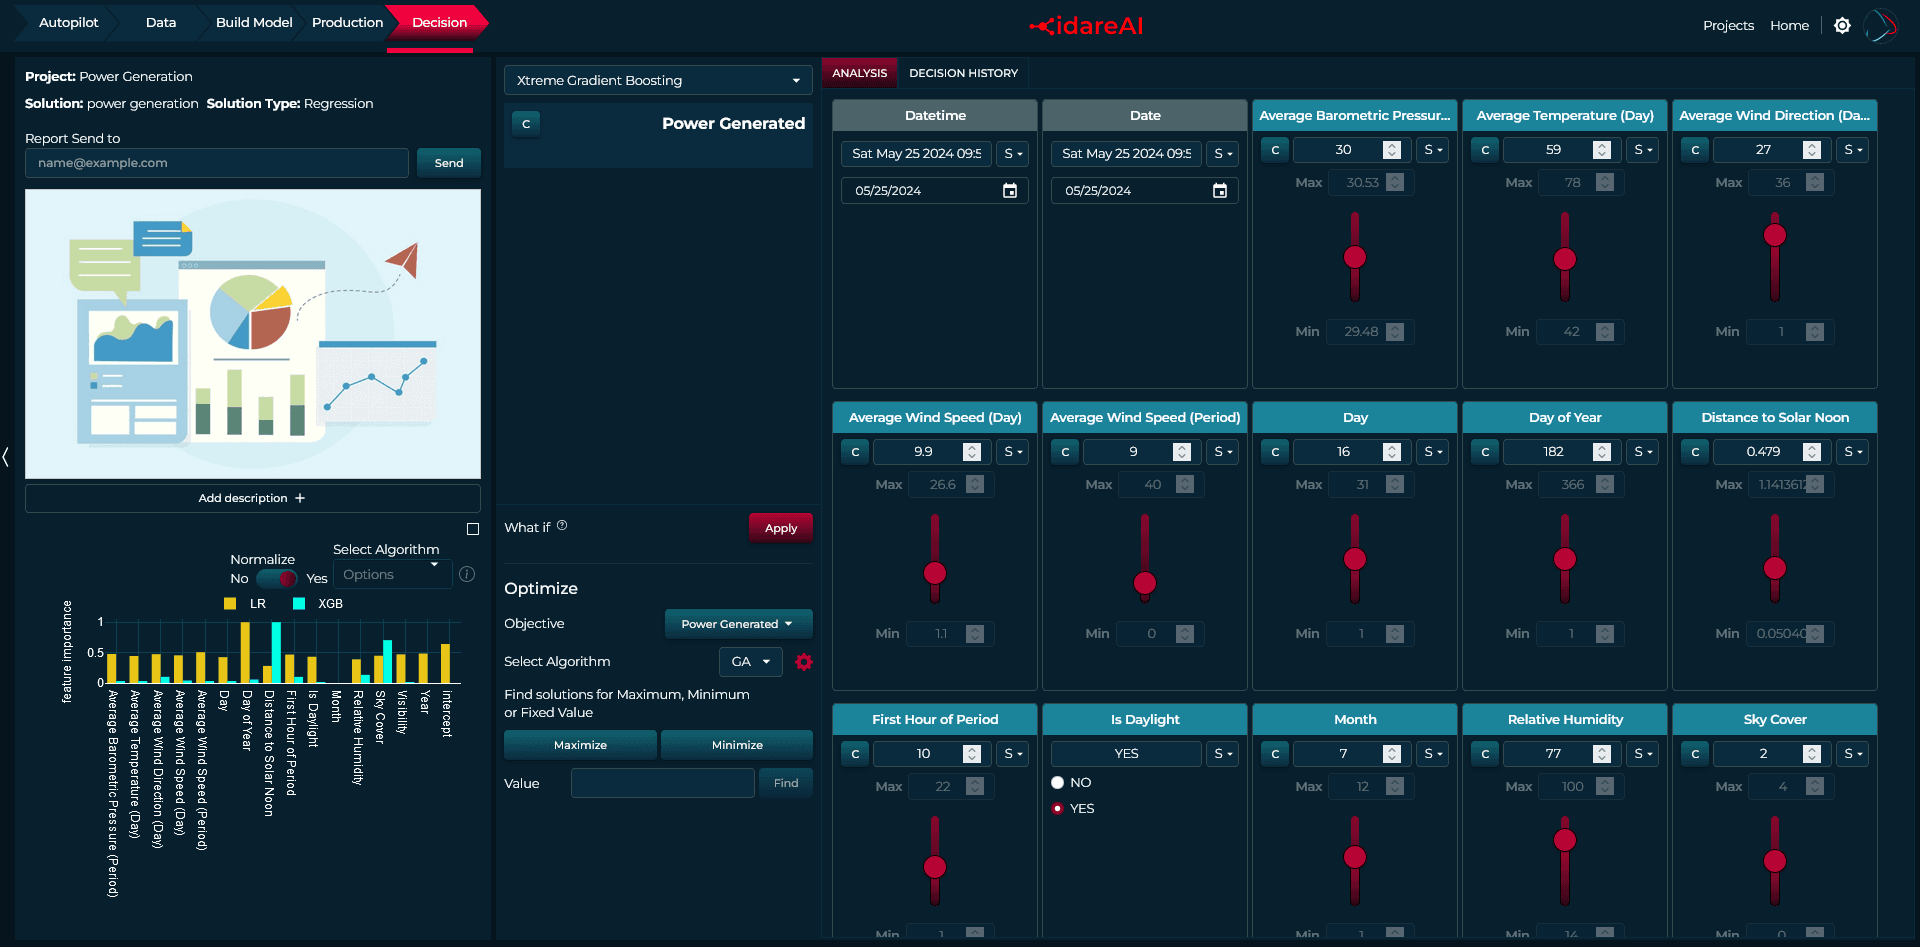Click the C button beside Power Generated
This screenshot has width=1920, height=947.
click(526, 124)
